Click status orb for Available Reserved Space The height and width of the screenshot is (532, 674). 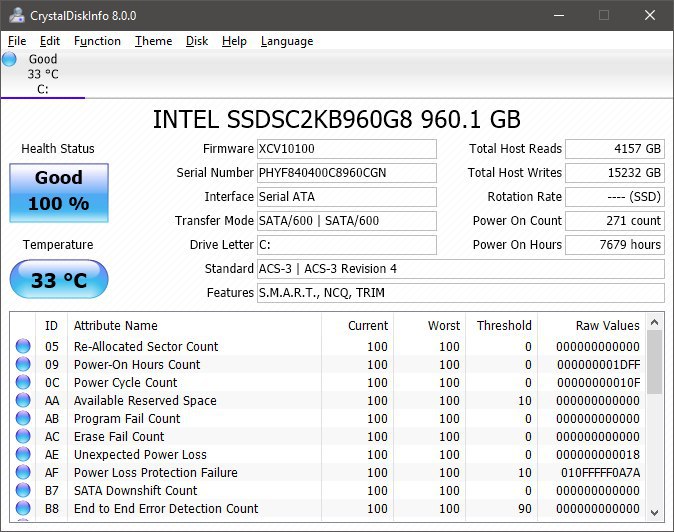coord(23,400)
